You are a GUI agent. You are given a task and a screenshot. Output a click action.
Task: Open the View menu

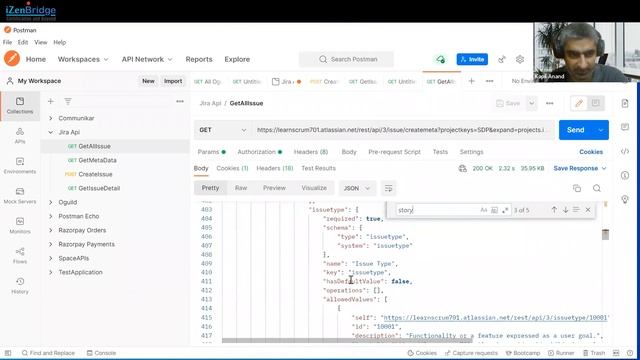coord(40,42)
